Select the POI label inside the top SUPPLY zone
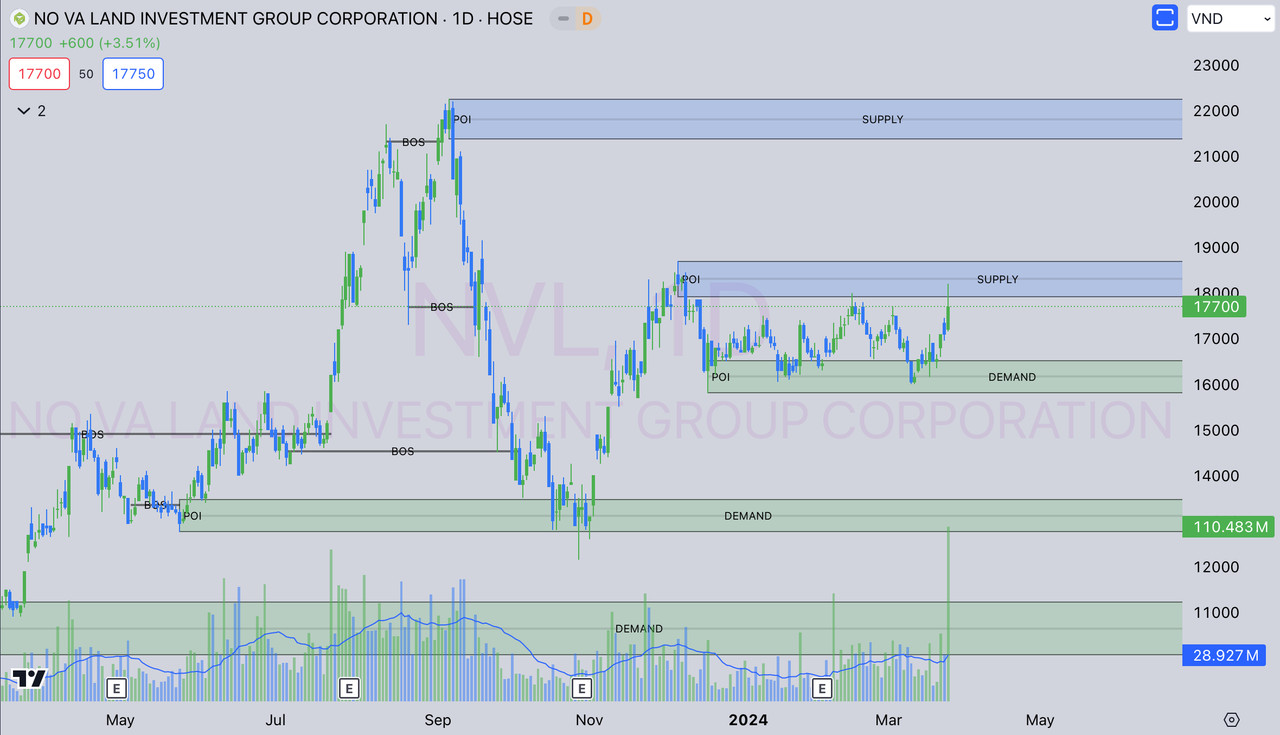 tap(462, 119)
